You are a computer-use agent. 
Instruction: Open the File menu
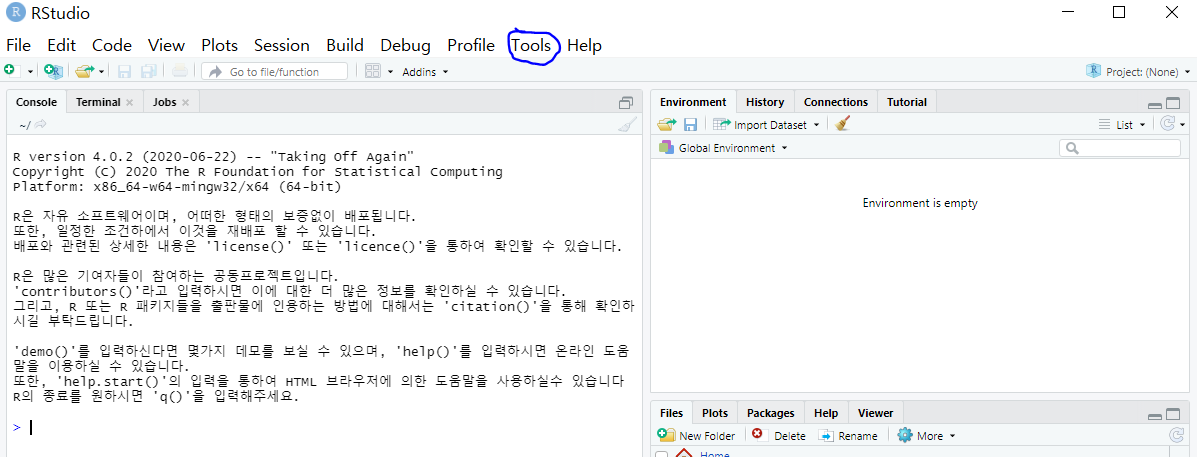(x=18, y=46)
